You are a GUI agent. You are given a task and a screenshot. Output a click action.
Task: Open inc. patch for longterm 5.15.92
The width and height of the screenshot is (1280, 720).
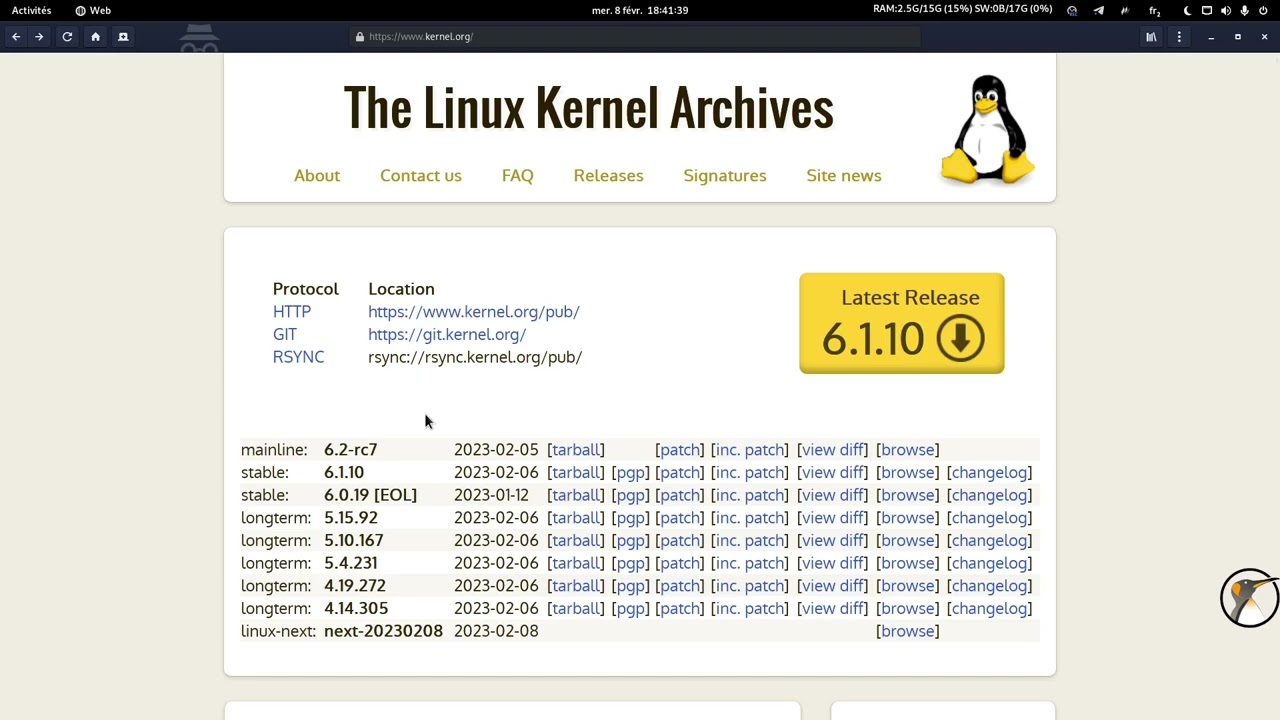click(x=750, y=518)
